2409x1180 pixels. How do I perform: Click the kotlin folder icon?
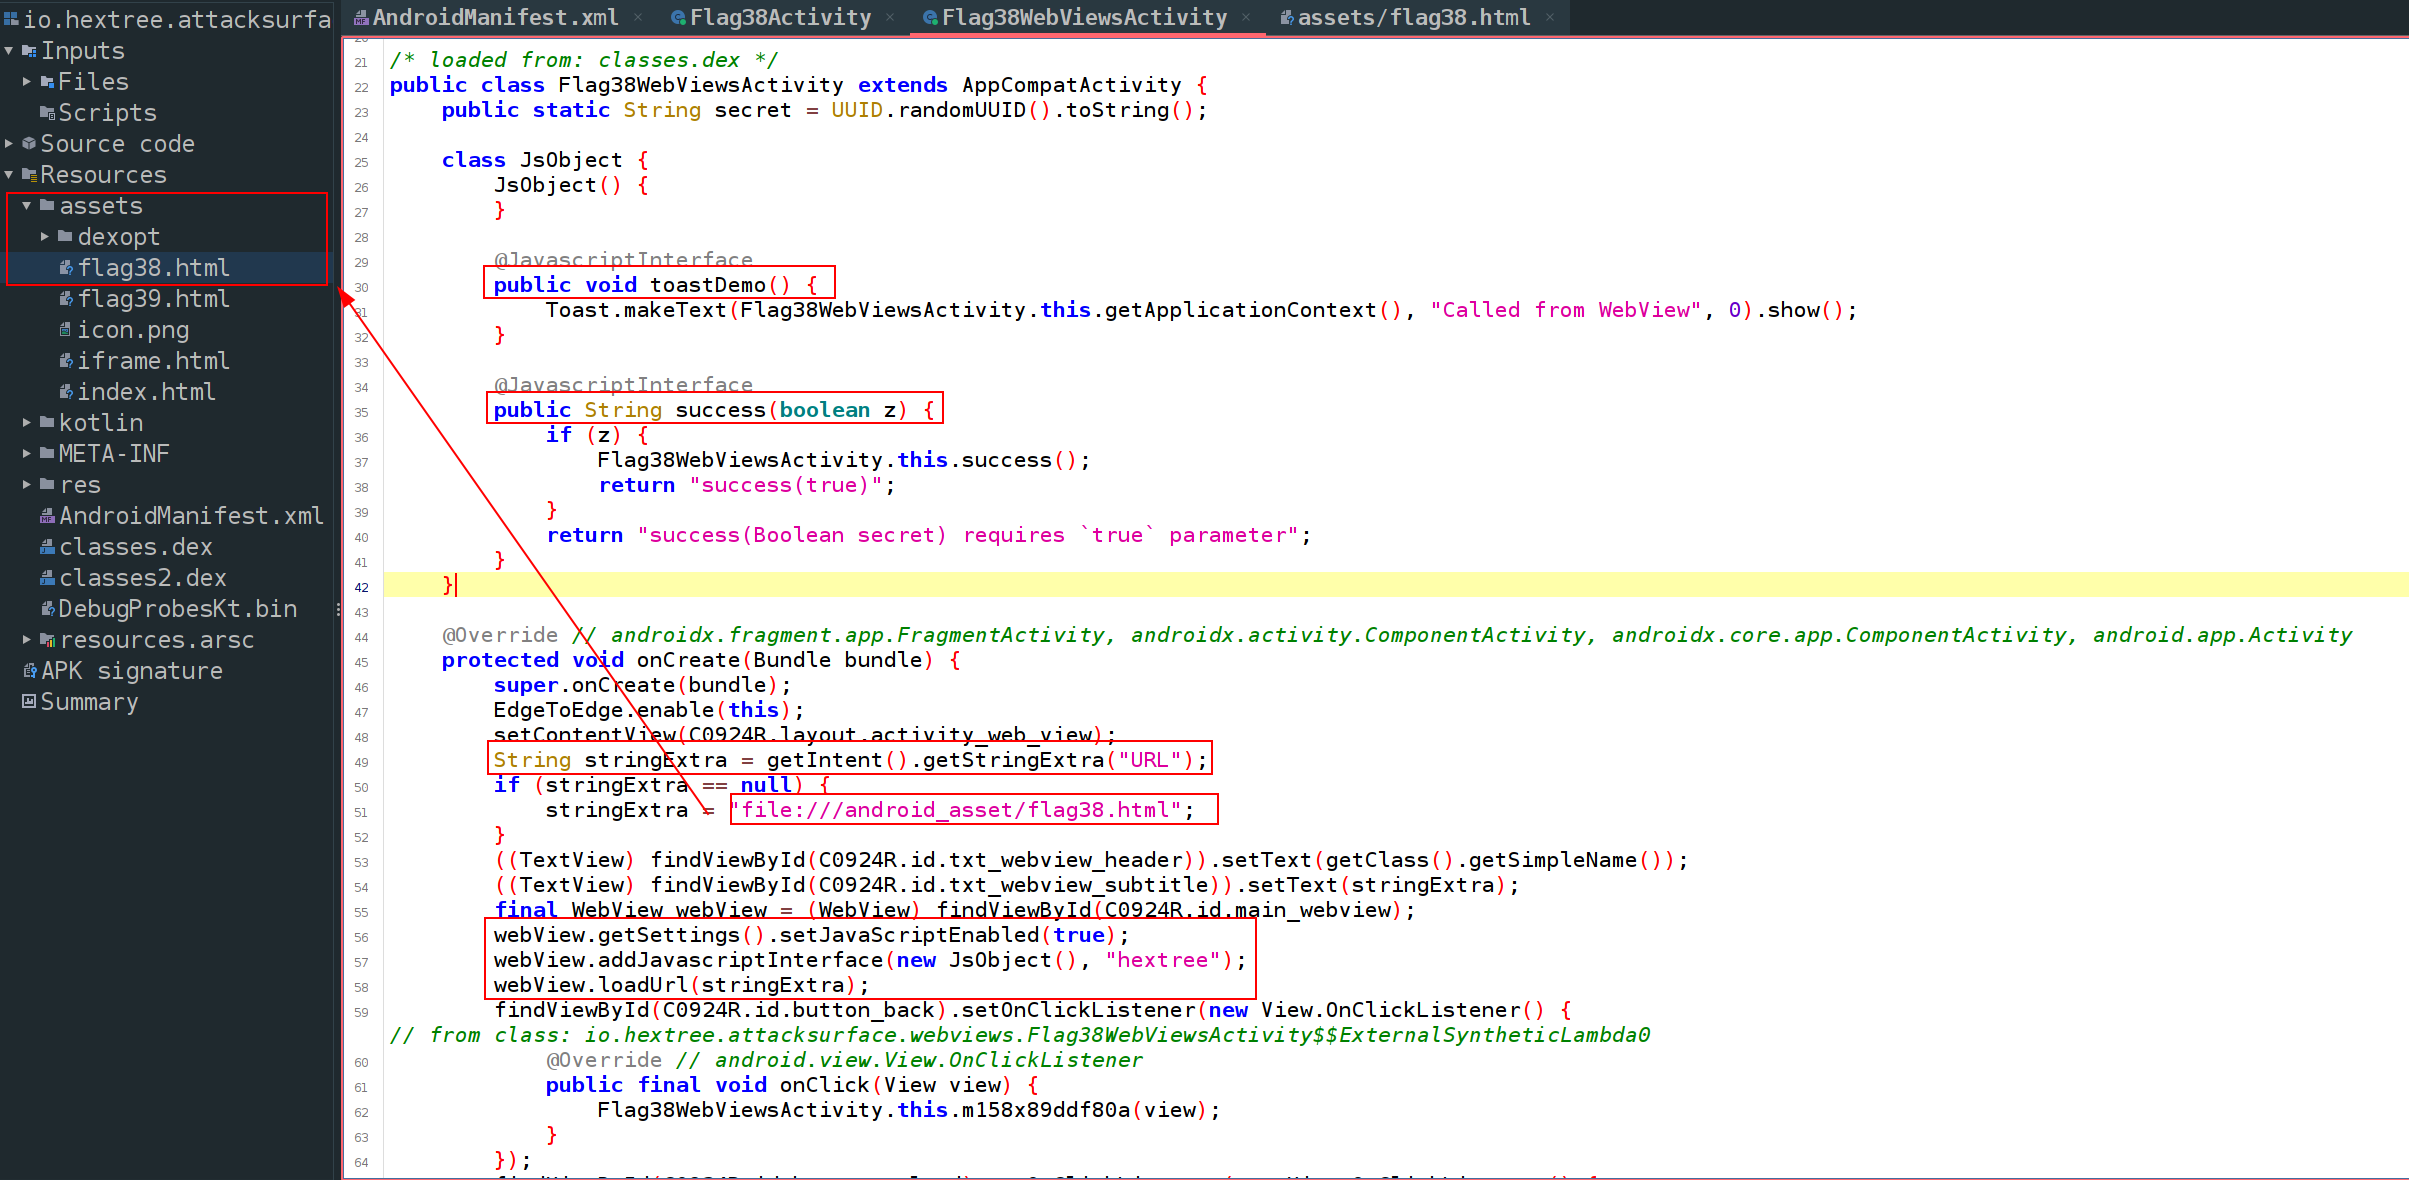[47, 423]
